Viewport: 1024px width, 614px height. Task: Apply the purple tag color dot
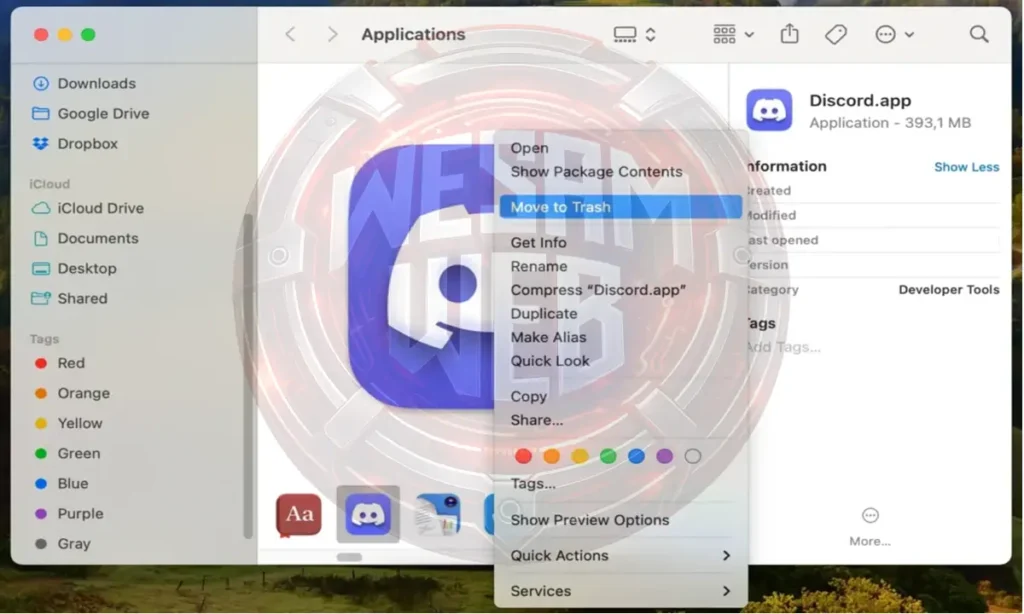[x=664, y=456]
